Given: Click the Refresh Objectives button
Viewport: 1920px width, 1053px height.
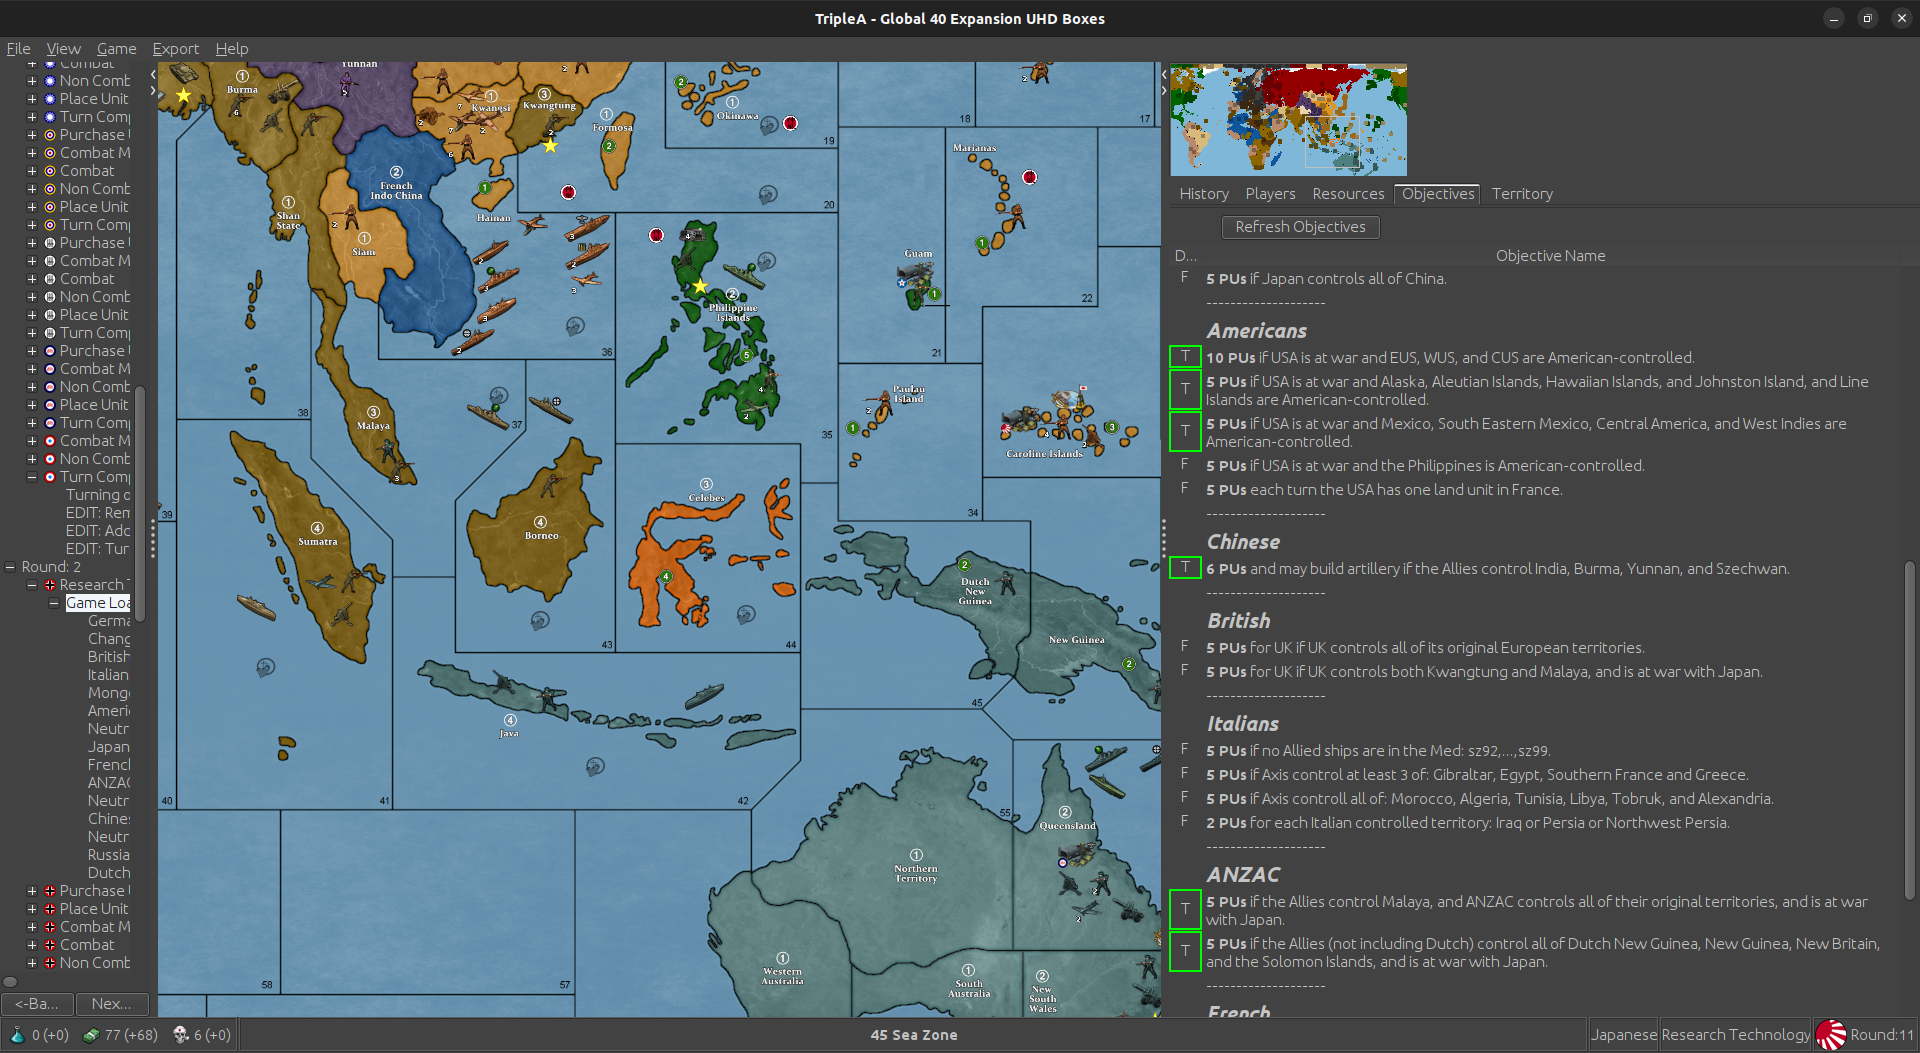Looking at the screenshot, I should click(1300, 227).
